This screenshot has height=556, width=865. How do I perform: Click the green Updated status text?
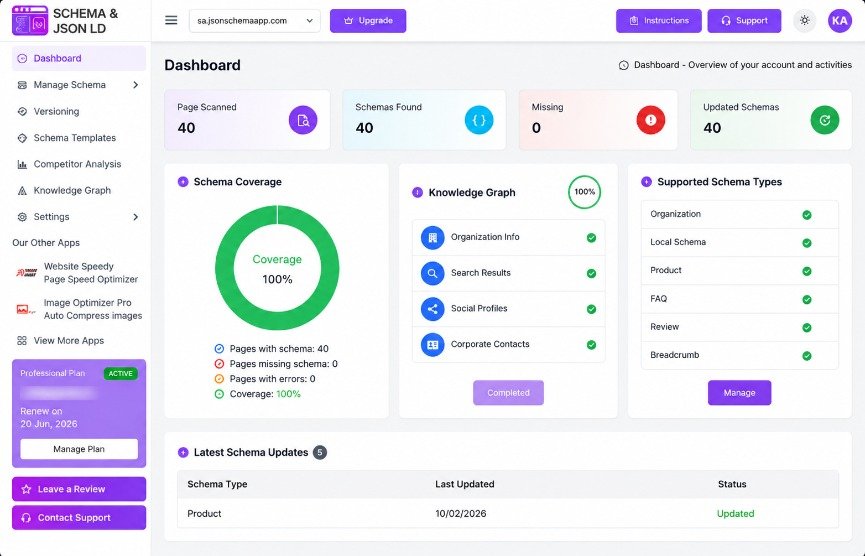(735, 514)
